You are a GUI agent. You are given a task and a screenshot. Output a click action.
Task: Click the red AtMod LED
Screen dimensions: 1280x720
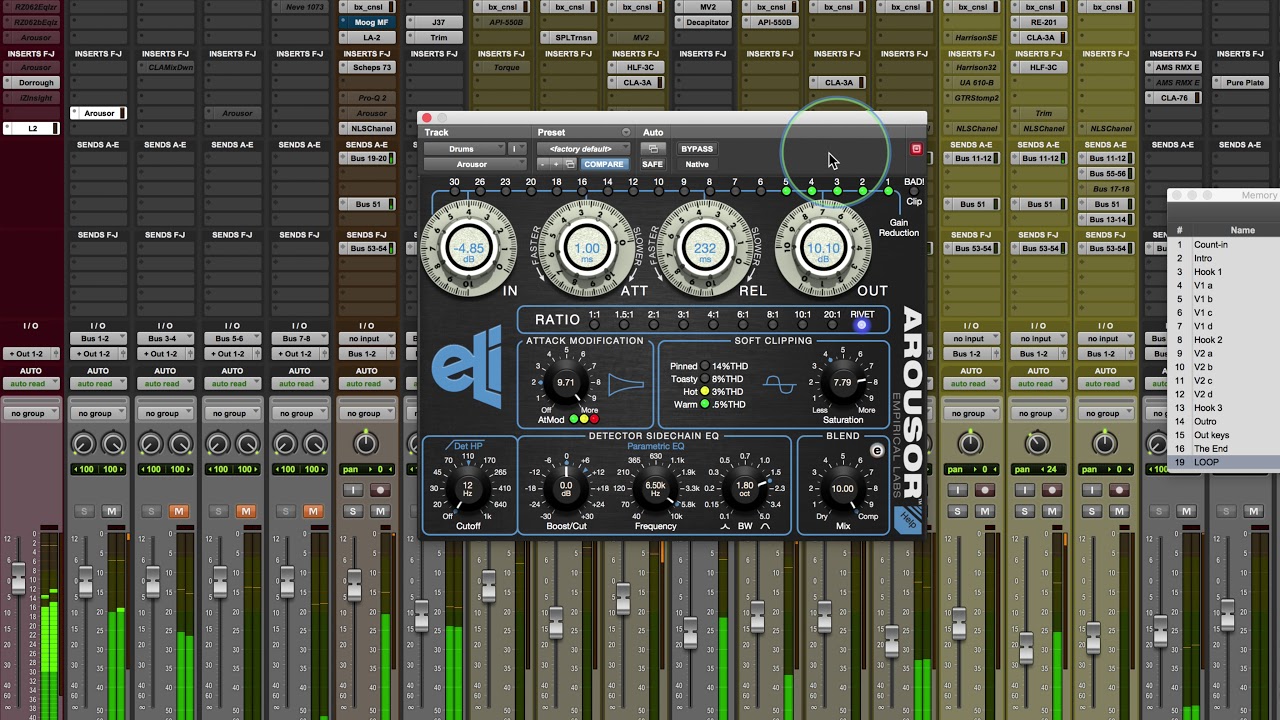[x=594, y=419]
